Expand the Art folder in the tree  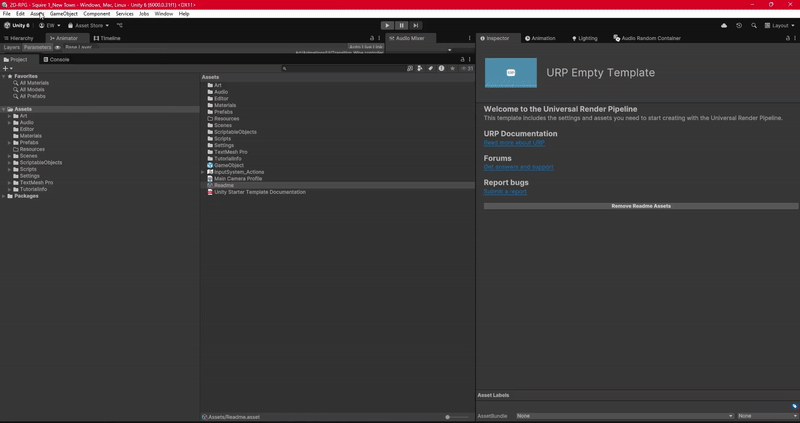tap(9, 116)
